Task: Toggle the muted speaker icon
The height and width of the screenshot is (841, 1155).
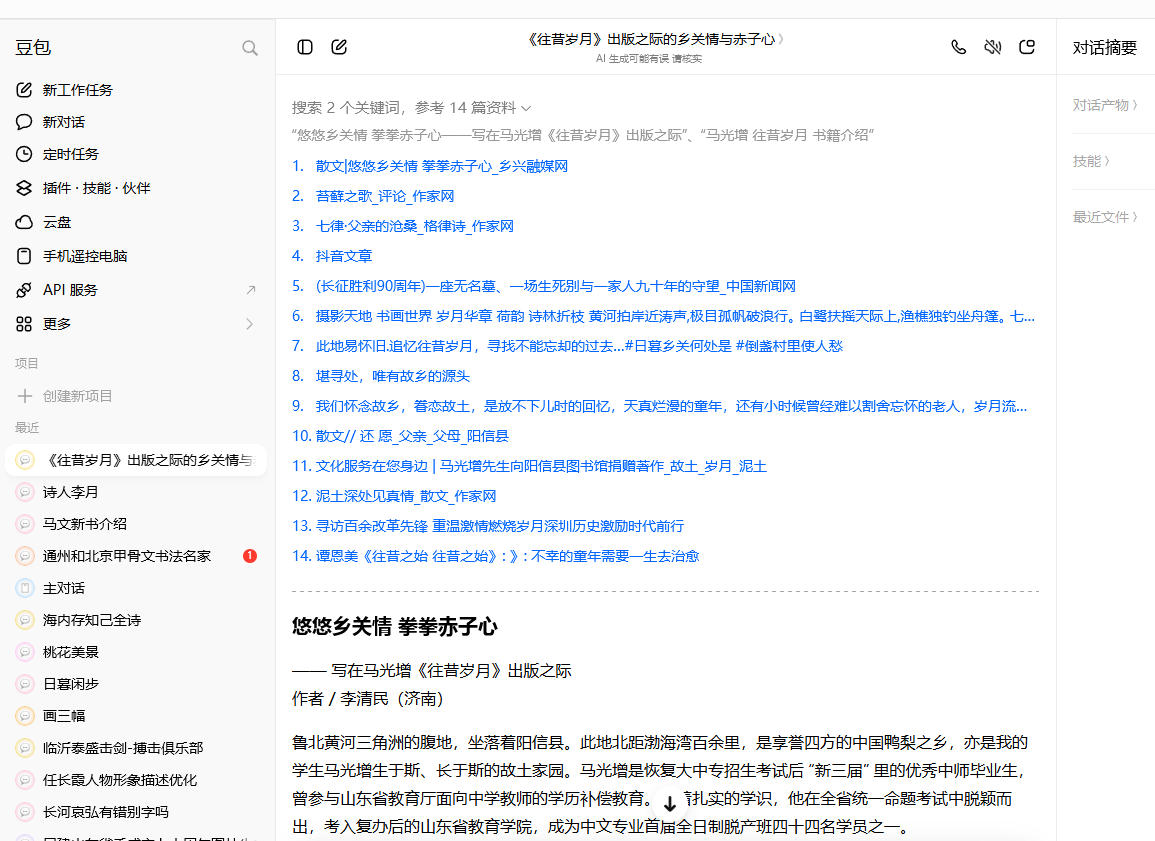Action: 993,47
